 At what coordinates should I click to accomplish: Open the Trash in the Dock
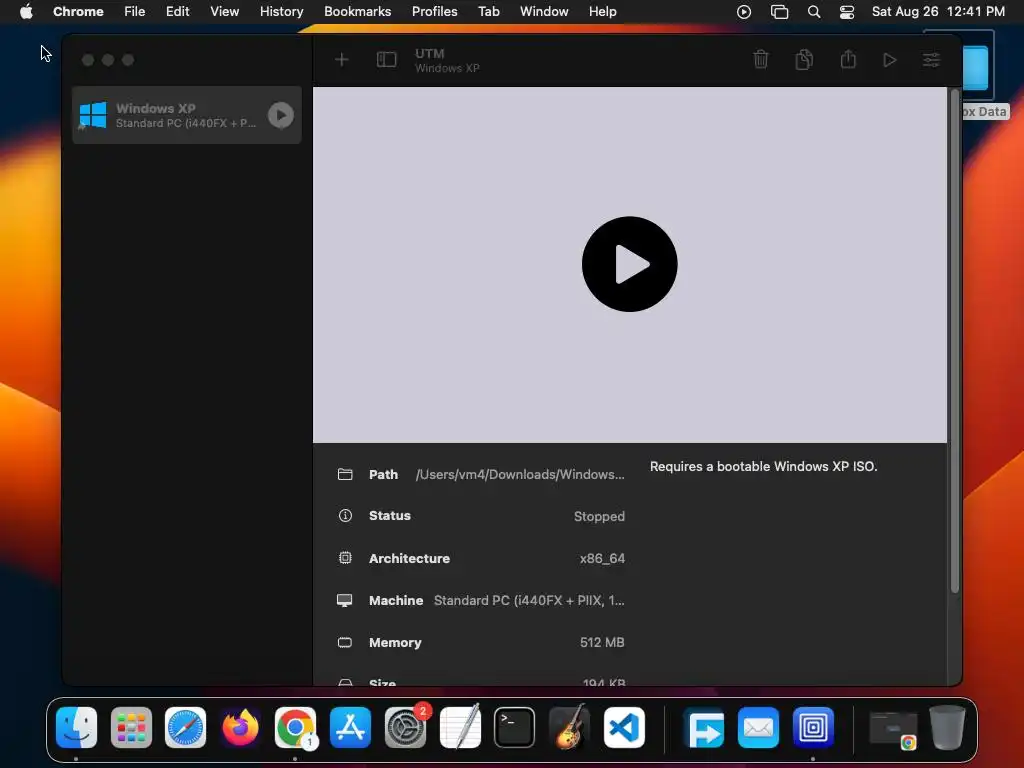947,728
